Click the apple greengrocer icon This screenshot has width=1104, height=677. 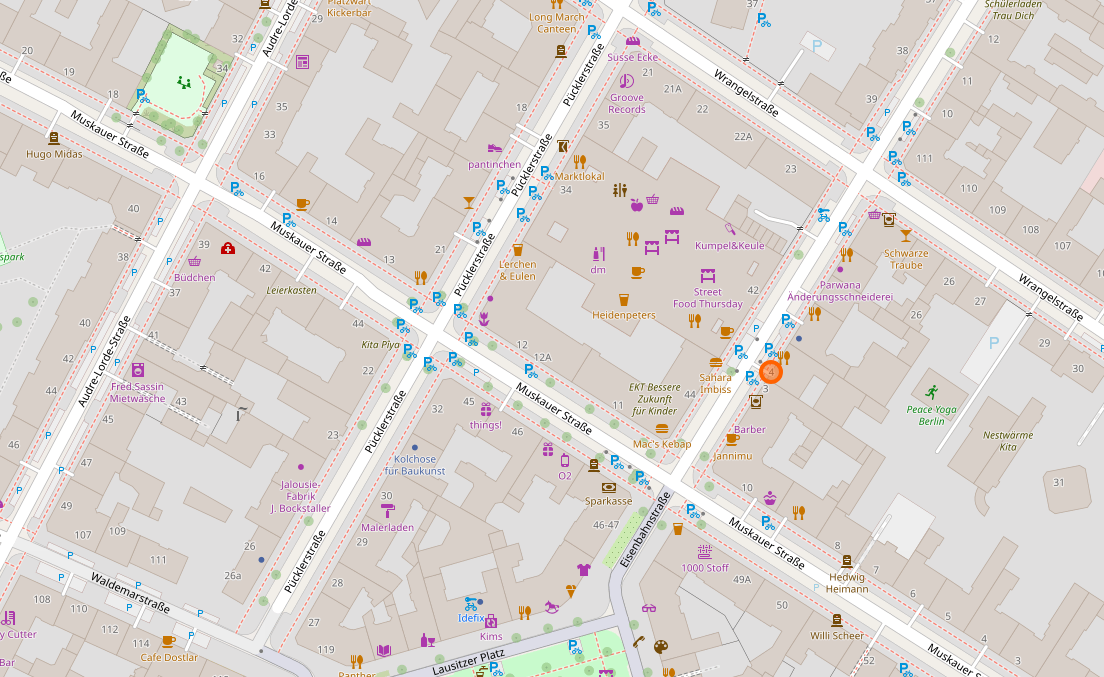(636, 205)
